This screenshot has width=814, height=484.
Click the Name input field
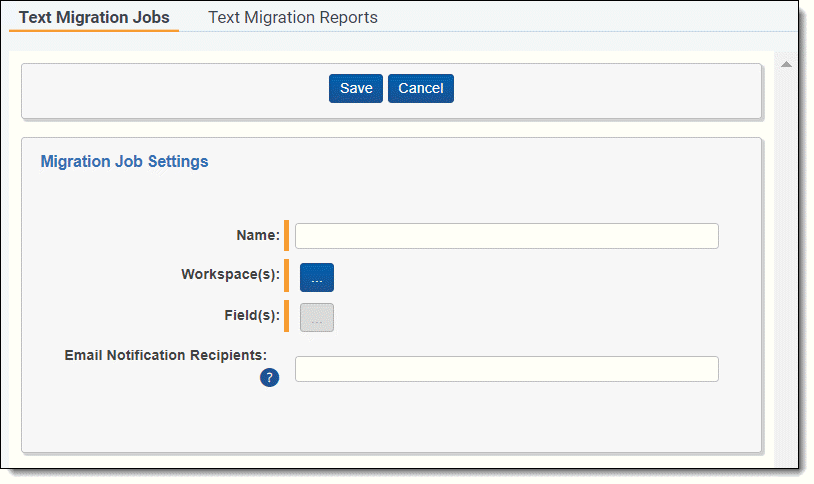[506, 236]
